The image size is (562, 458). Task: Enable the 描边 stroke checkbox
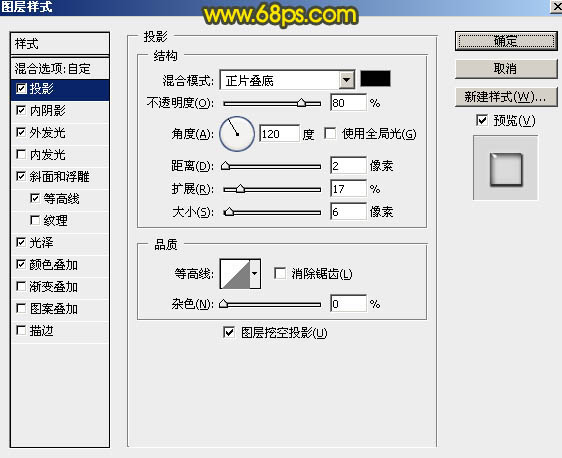(x=21, y=330)
